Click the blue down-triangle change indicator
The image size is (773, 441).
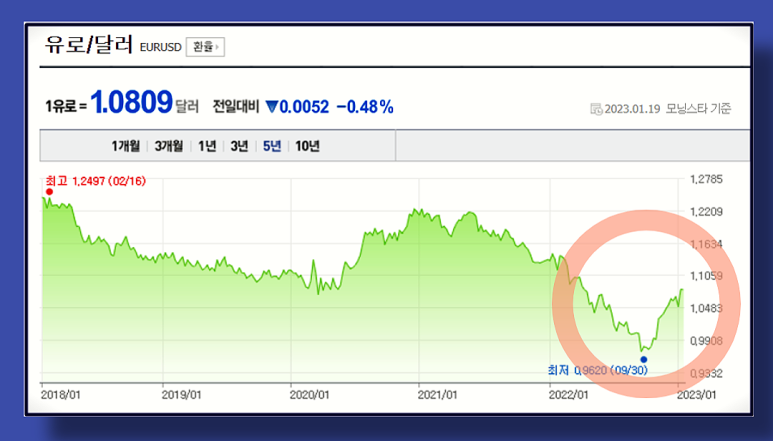pyautogui.click(x=272, y=106)
